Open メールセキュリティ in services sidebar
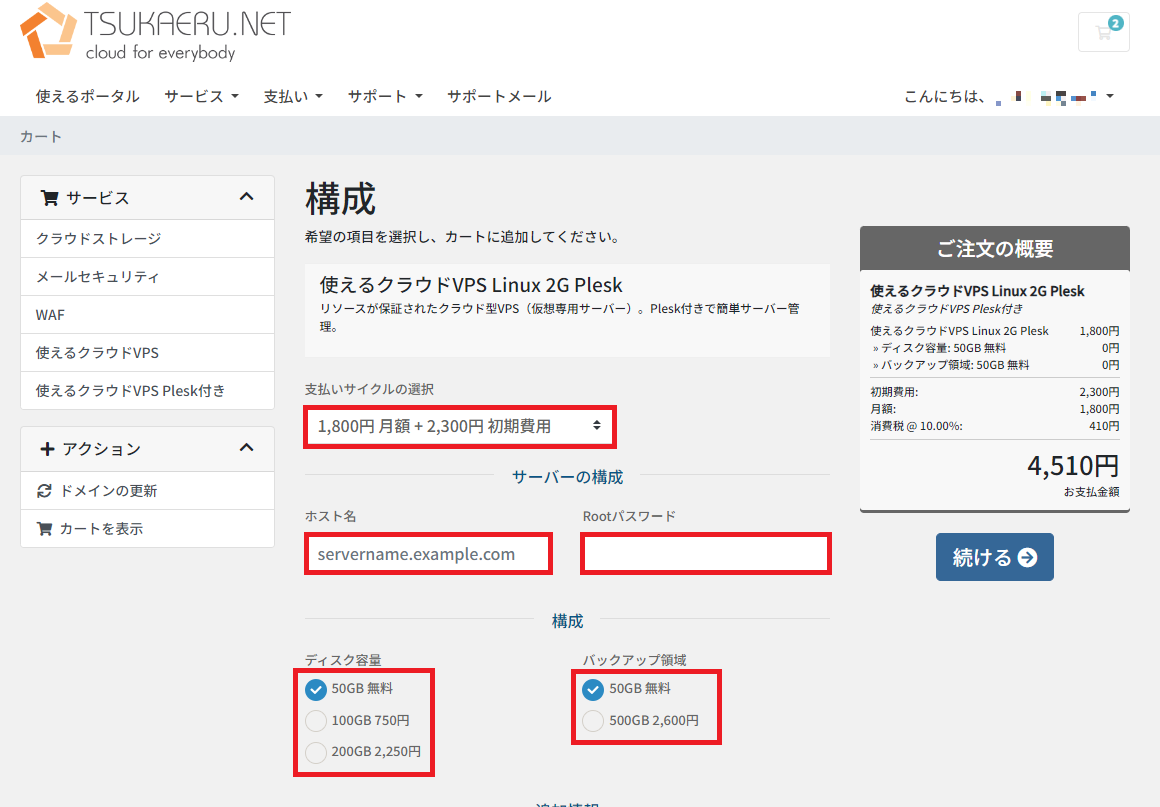 147,277
